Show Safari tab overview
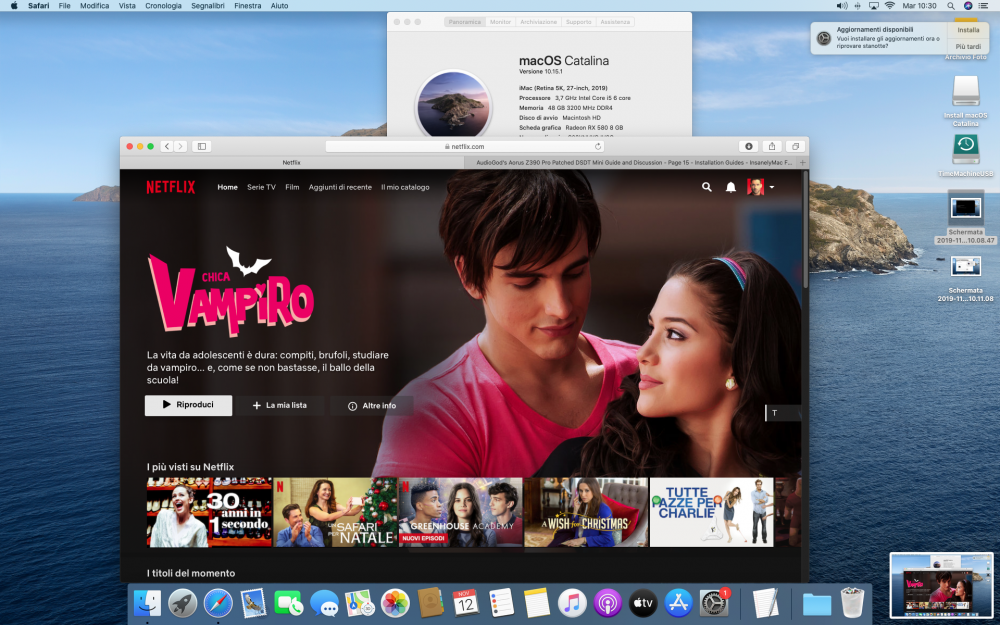 click(795, 146)
